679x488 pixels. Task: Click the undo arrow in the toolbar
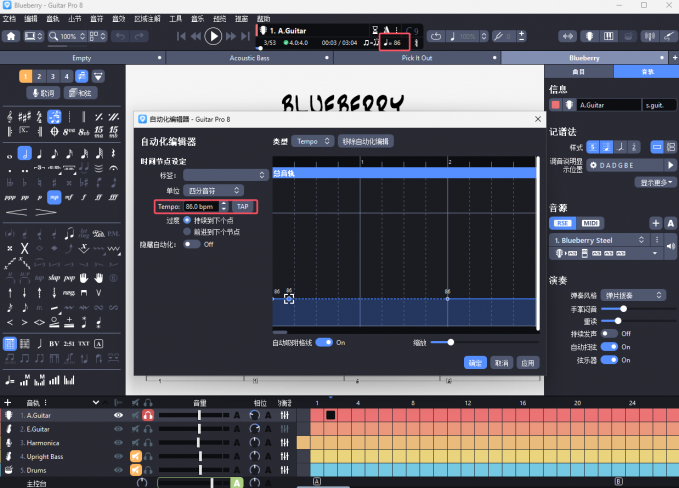pyautogui.click(x=122, y=36)
